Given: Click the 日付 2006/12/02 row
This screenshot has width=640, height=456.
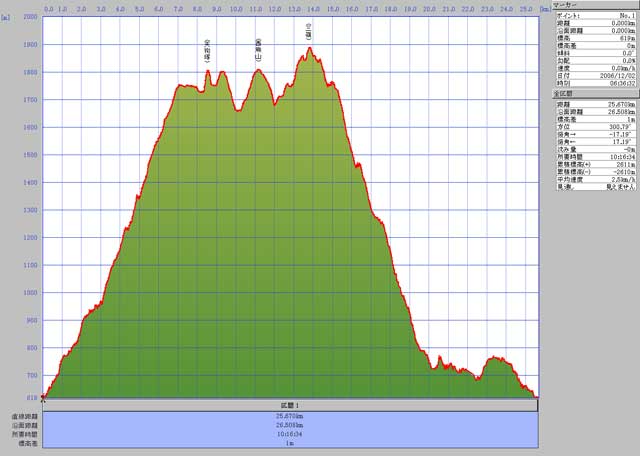Looking at the screenshot, I should pyautogui.click(x=594, y=78).
